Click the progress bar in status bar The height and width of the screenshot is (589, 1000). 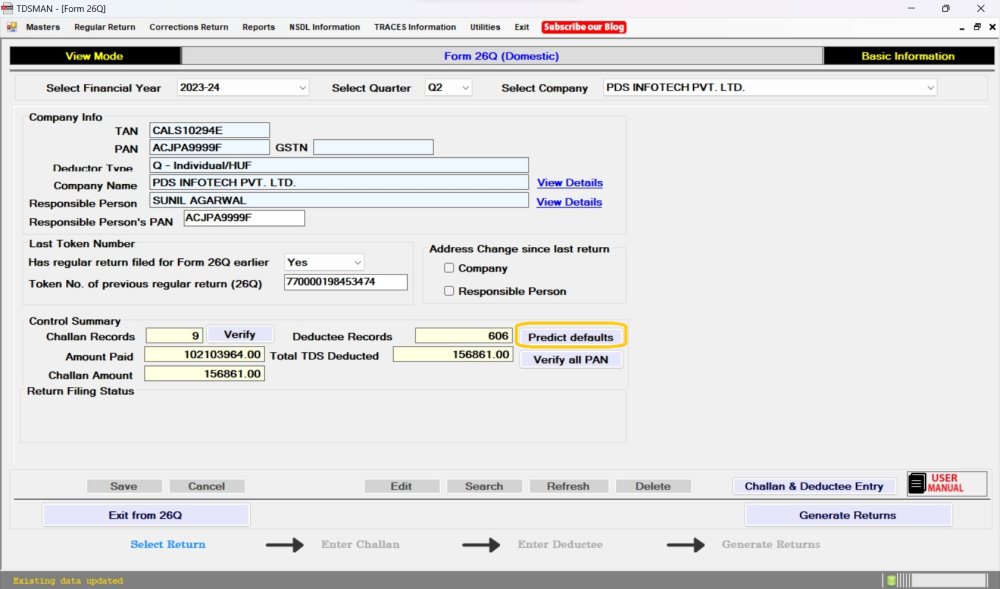pos(950,580)
